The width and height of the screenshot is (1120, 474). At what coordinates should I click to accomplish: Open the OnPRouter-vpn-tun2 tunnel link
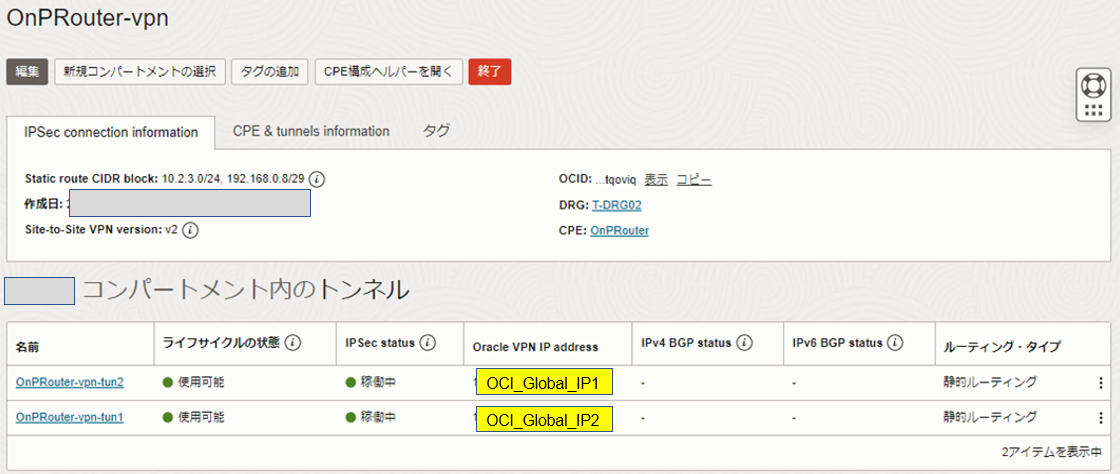pyautogui.click(x=70, y=383)
